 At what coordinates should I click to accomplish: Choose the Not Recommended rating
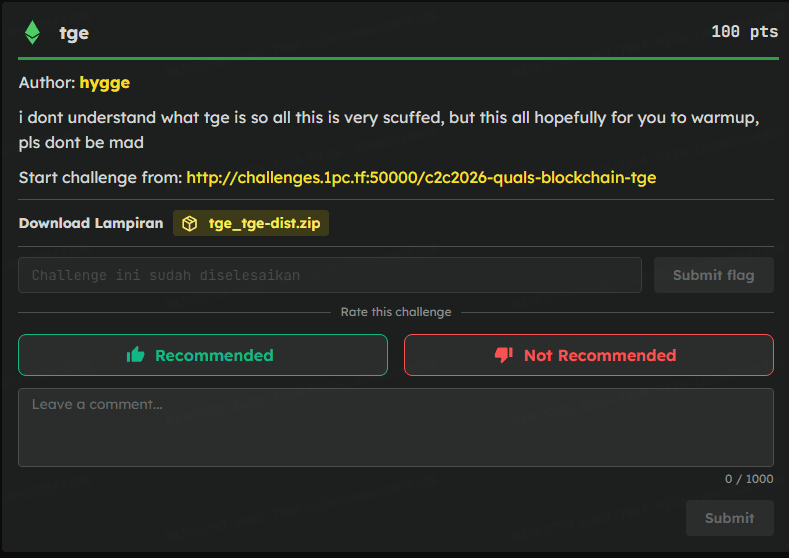pos(588,355)
